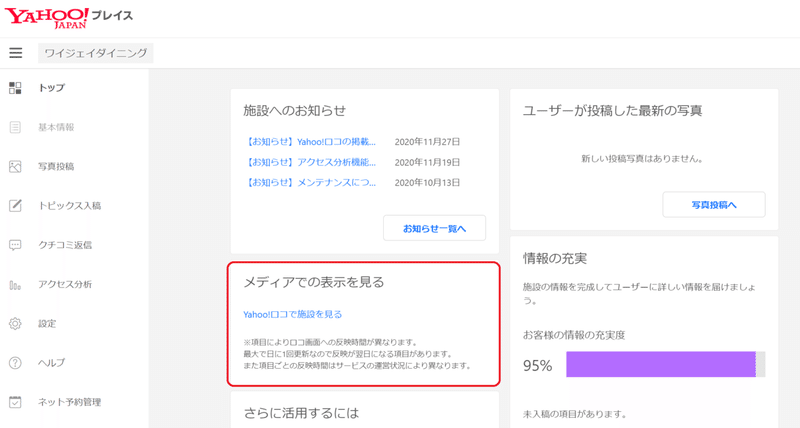
Task: Click the トピックス入稿 pencil icon
Action: [x=15, y=206]
